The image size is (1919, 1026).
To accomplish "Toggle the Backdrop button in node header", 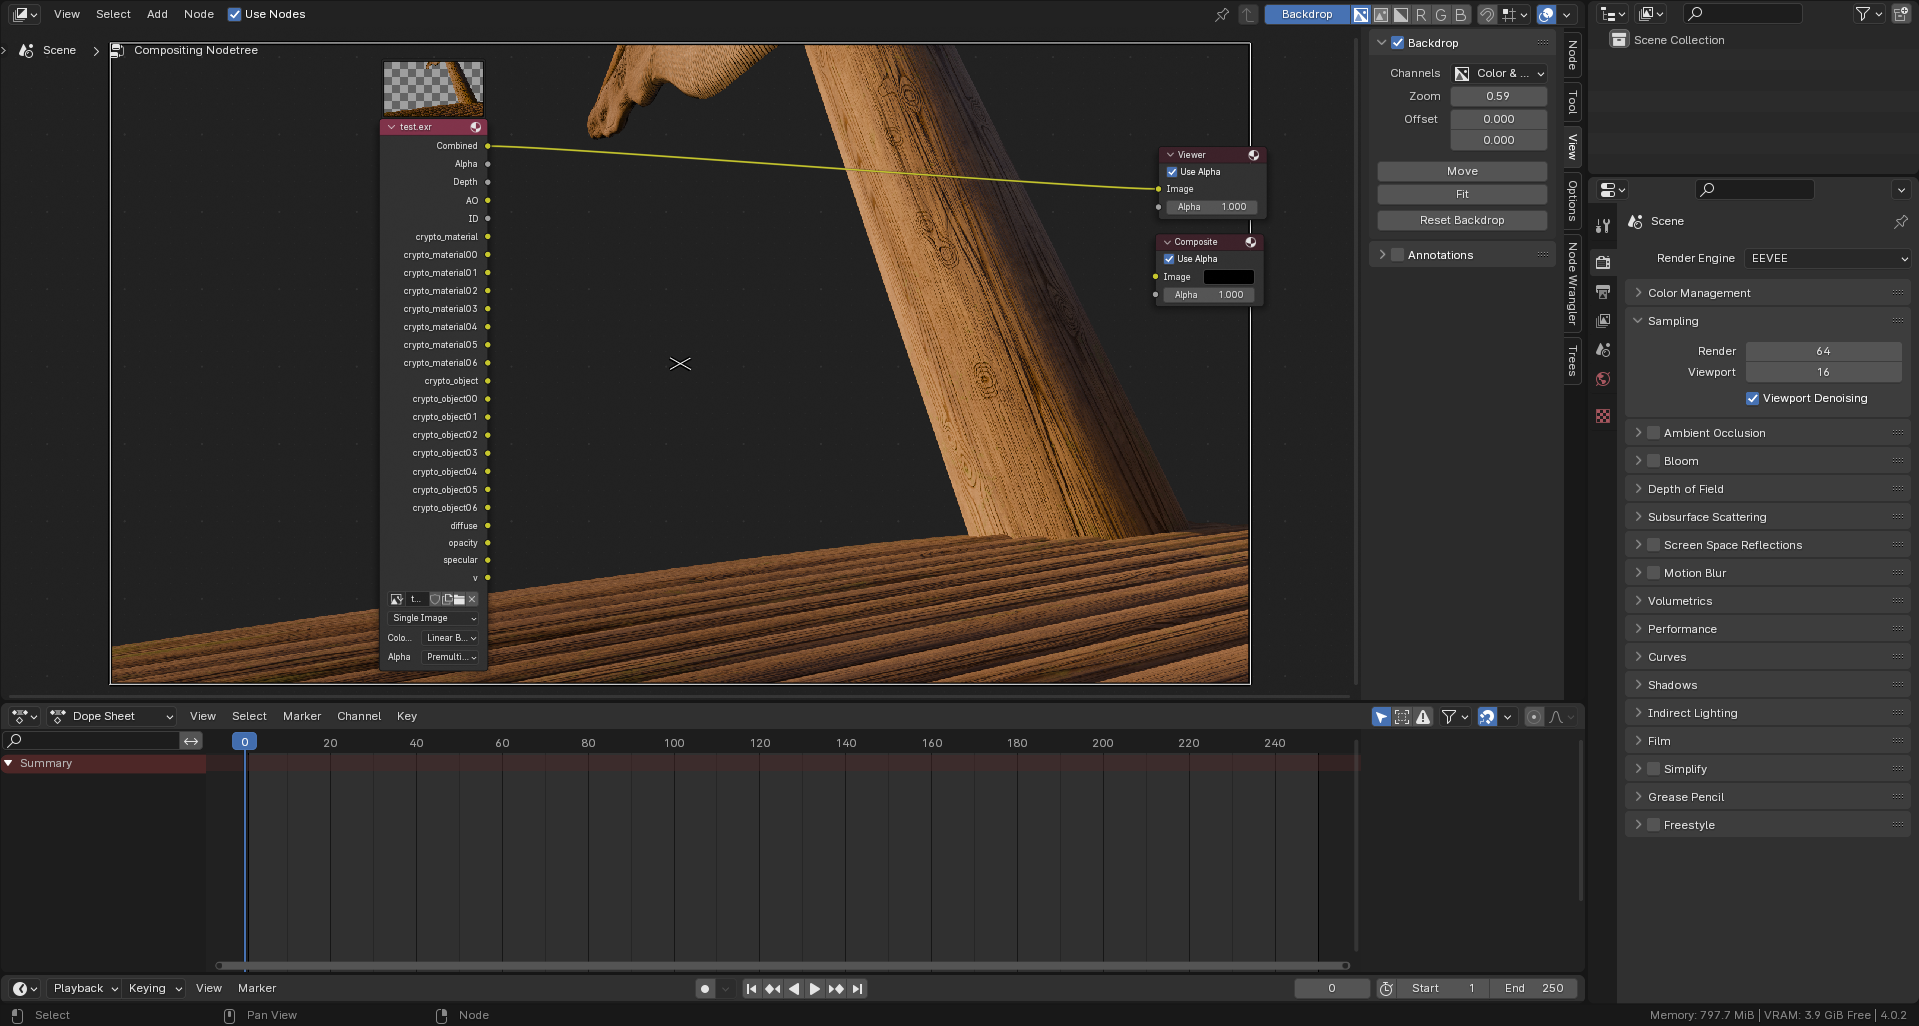I will [x=1307, y=14].
